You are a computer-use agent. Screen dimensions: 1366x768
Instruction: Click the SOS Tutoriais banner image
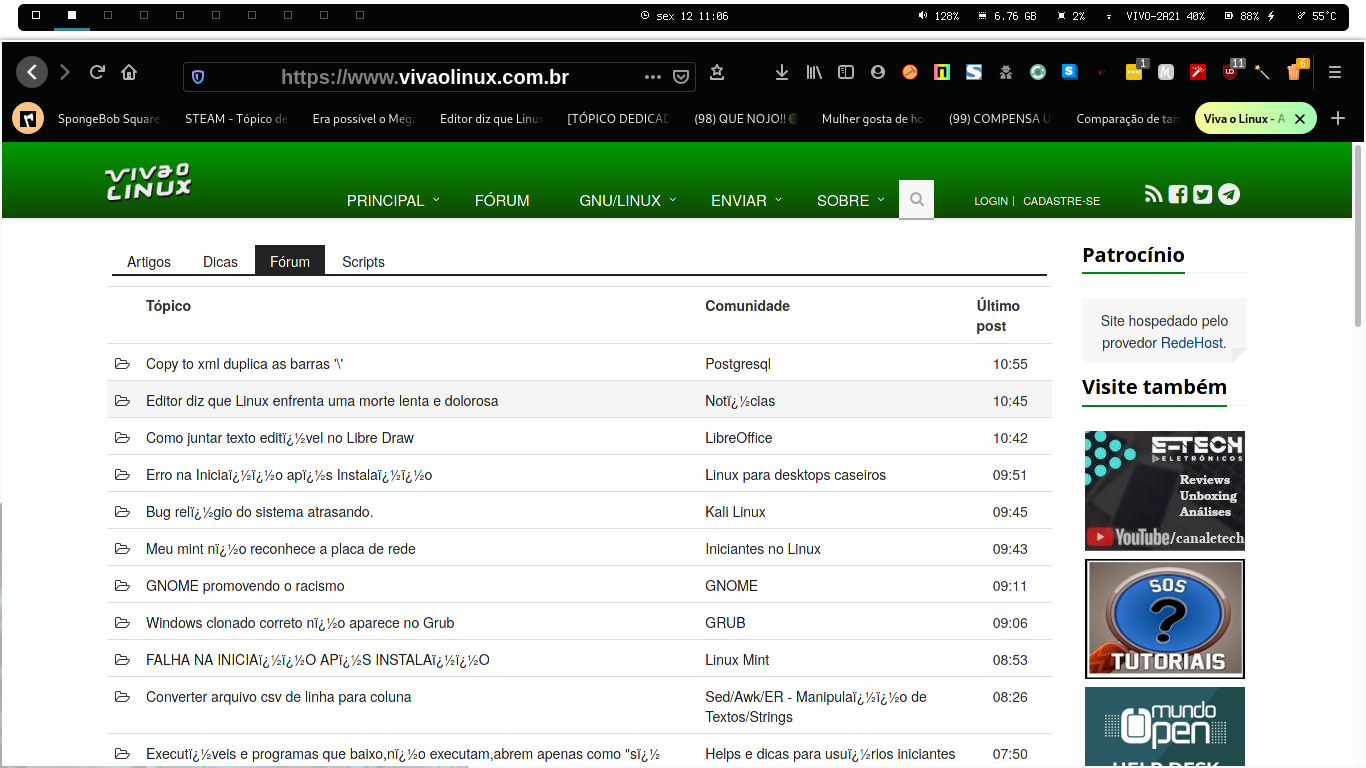click(1164, 619)
